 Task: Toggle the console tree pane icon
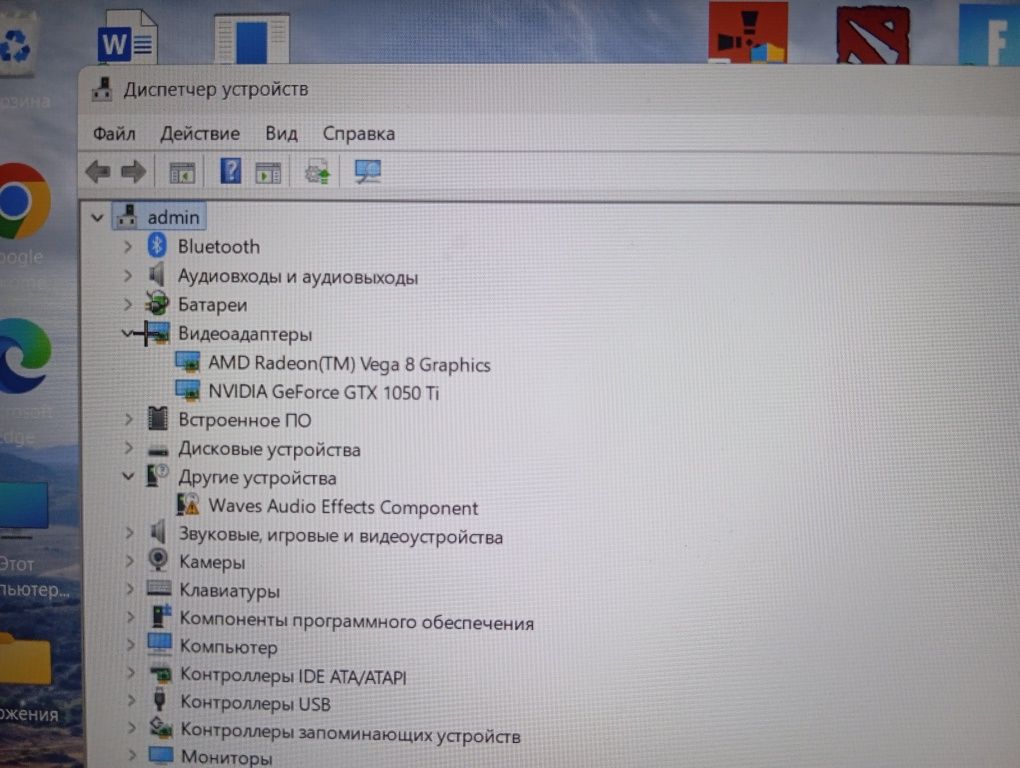[x=182, y=172]
